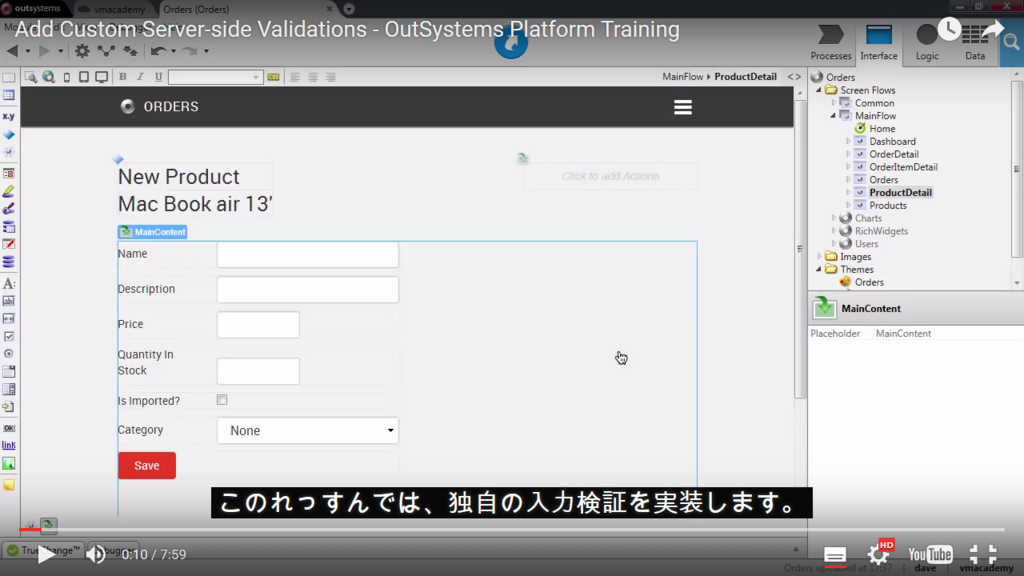Collapse the Themes folder
Screen dimensions: 1024x576
coord(819,270)
